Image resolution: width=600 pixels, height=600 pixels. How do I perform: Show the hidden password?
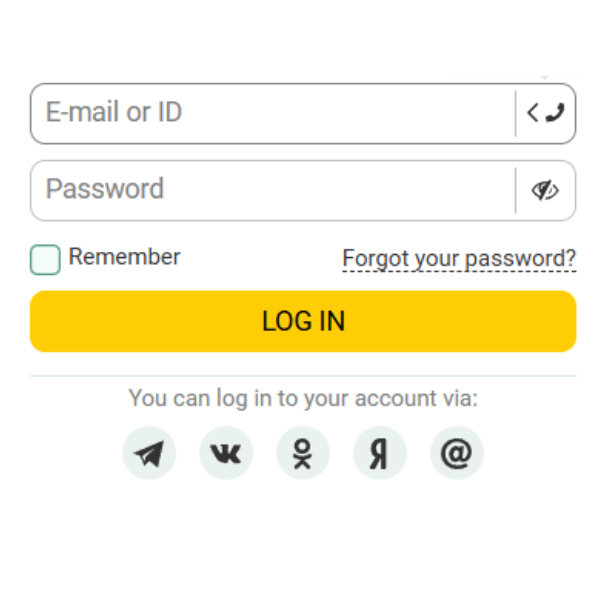[x=545, y=190]
